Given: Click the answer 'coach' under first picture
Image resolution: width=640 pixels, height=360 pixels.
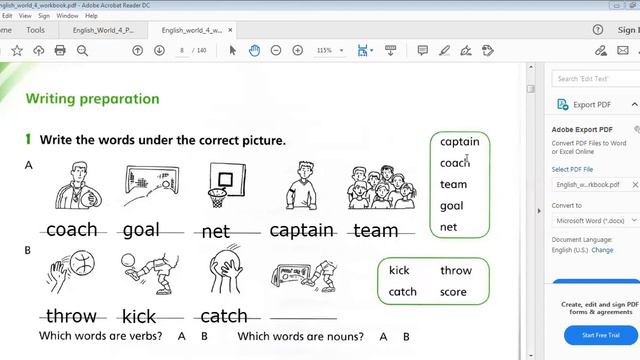Looking at the screenshot, I should [x=72, y=230].
